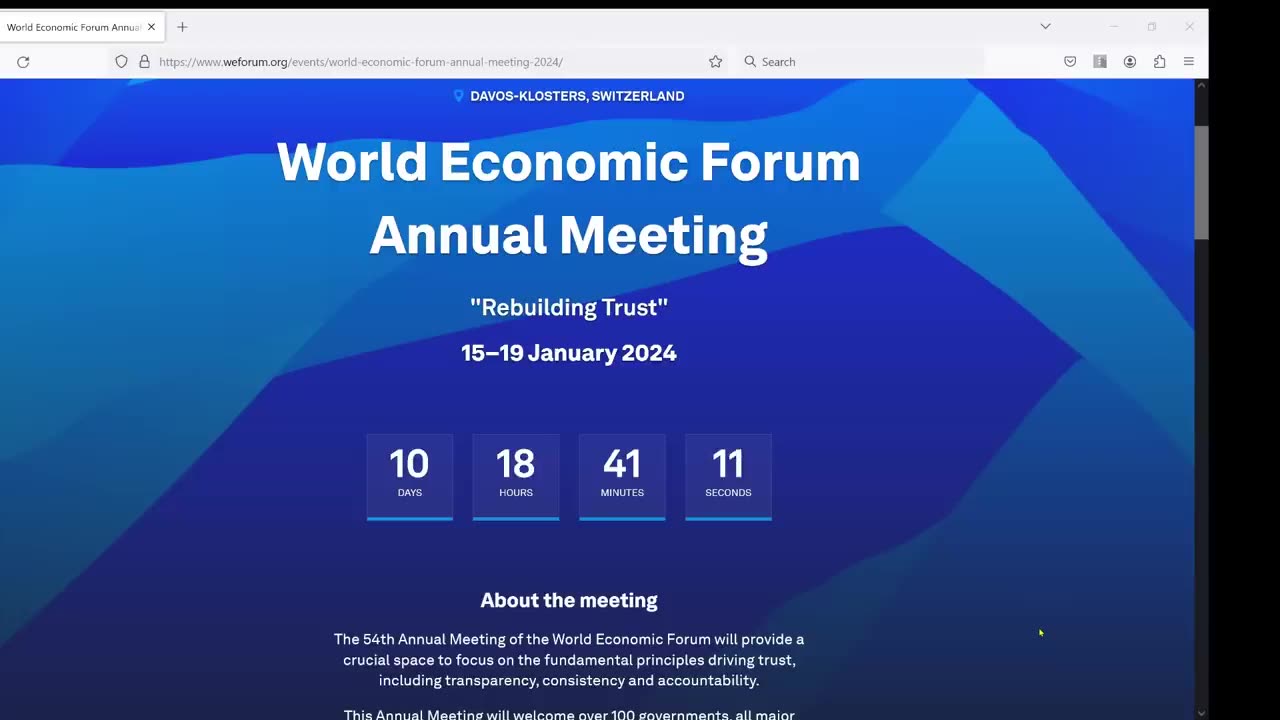
Task: Open the Firefox account icon
Action: 1130,62
